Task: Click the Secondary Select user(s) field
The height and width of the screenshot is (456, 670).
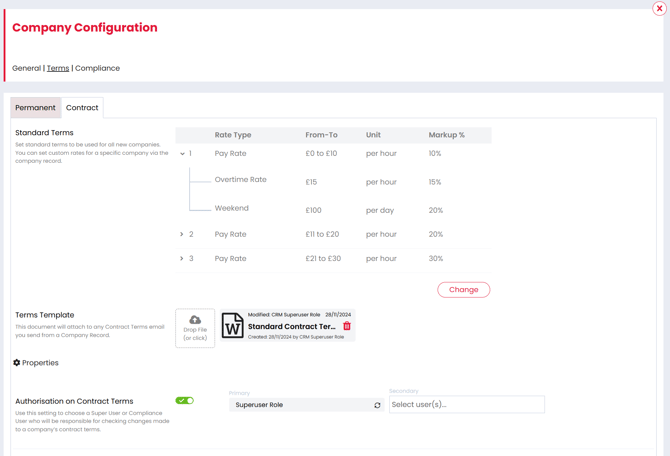Action: [467, 404]
